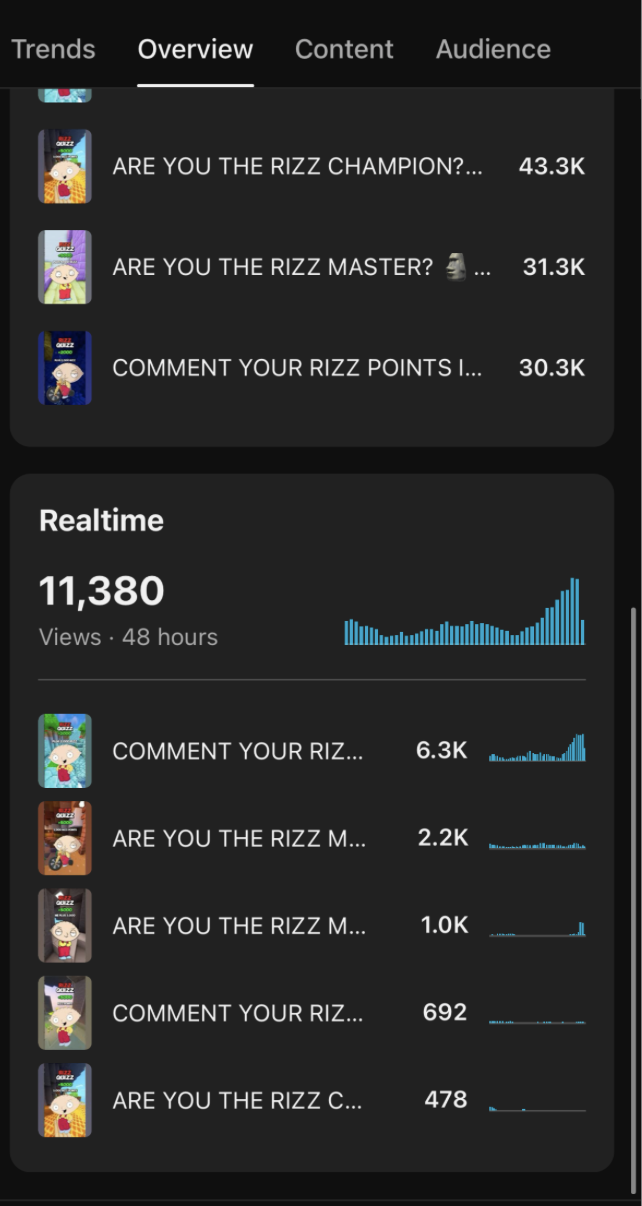Select "COMMENT YOUR RIZZ POINTS" top video title
The image size is (642, 1206).
click(297, 368)
